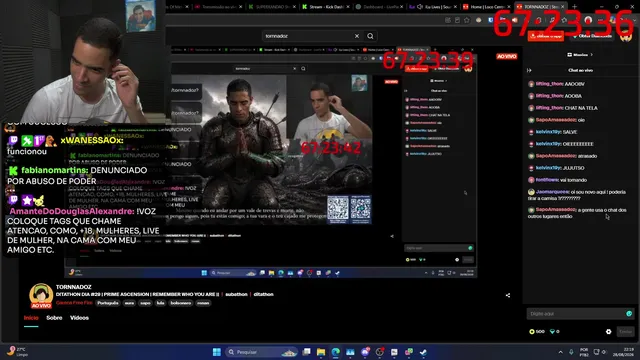Click the orange download app button
Screen dimensions: 640x360
click(x=546, y=36)
